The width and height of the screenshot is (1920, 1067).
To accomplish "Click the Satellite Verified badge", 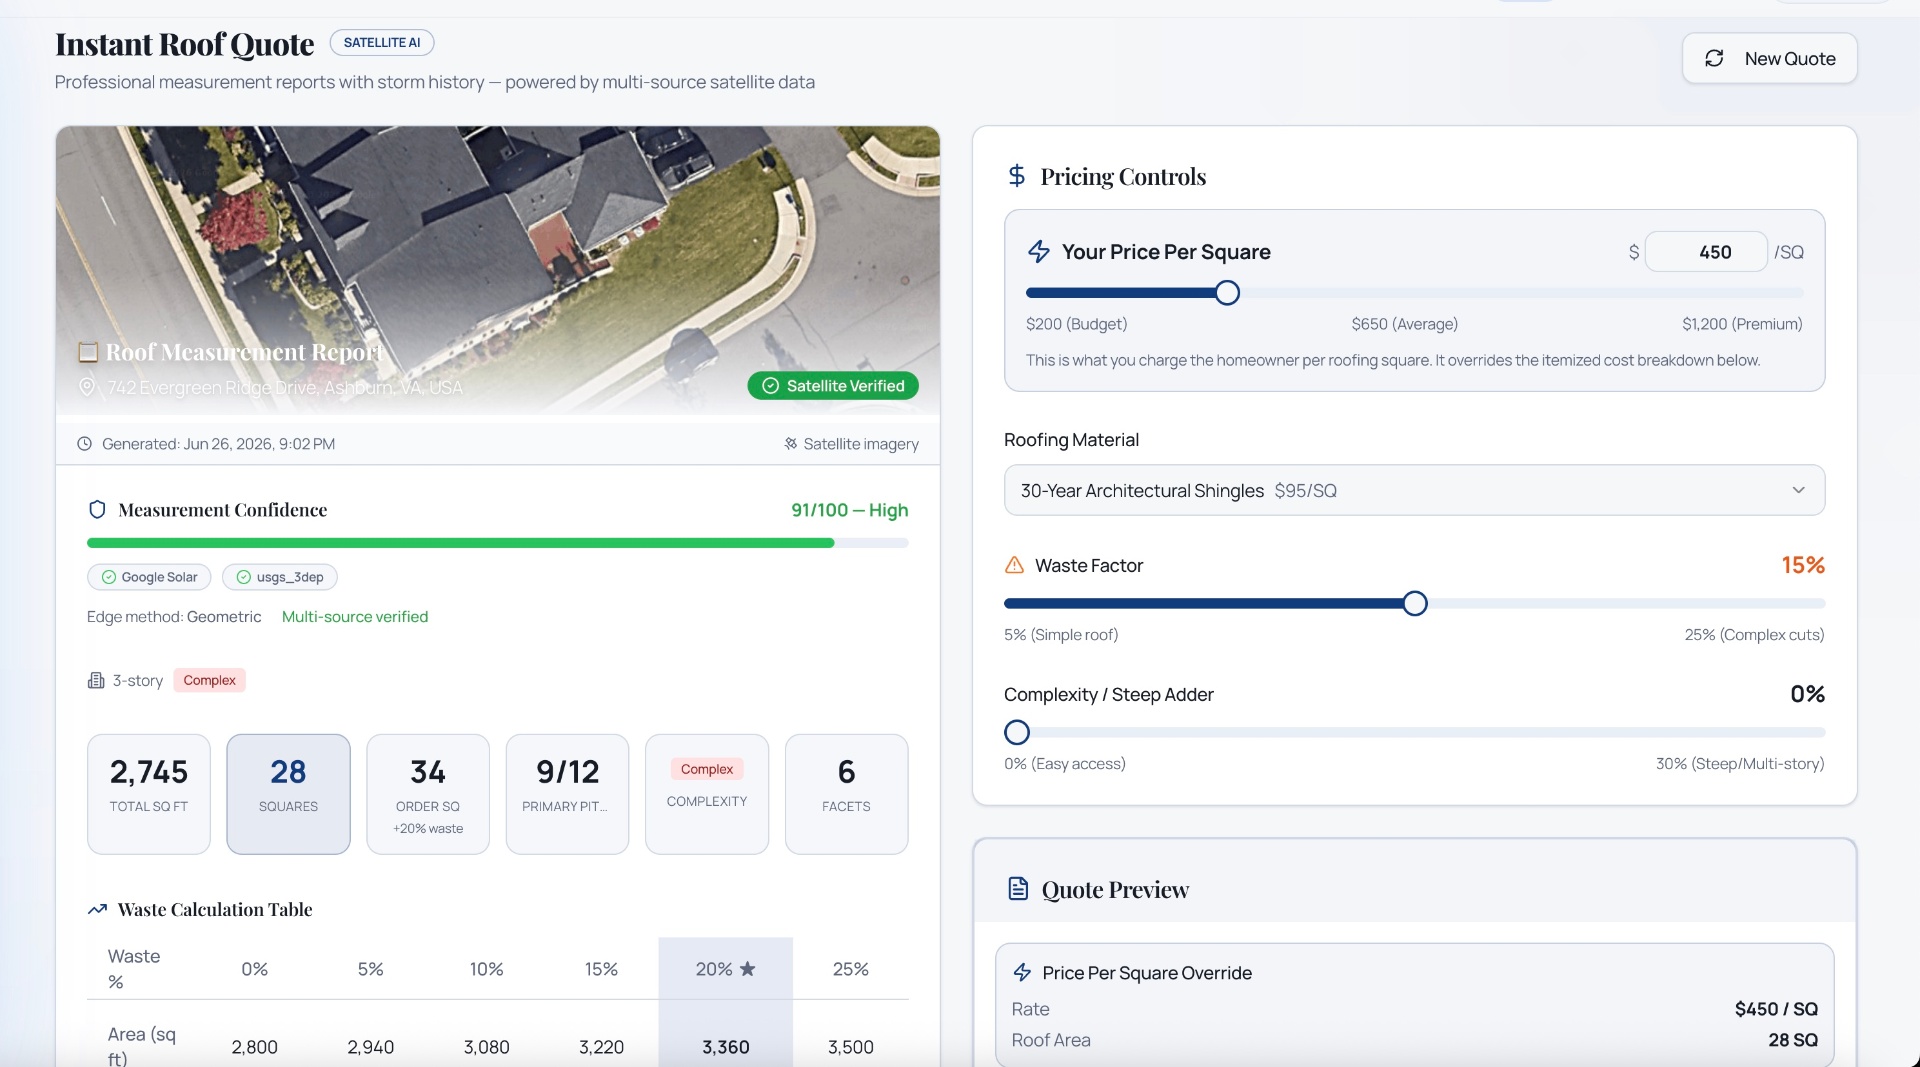I will coord(833,386).
